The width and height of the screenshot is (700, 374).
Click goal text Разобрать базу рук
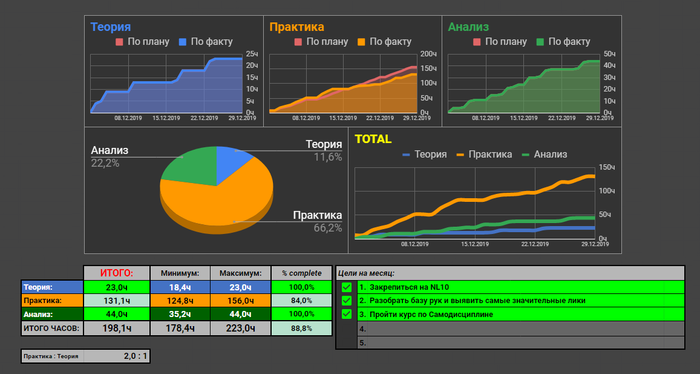click(477, 300)
